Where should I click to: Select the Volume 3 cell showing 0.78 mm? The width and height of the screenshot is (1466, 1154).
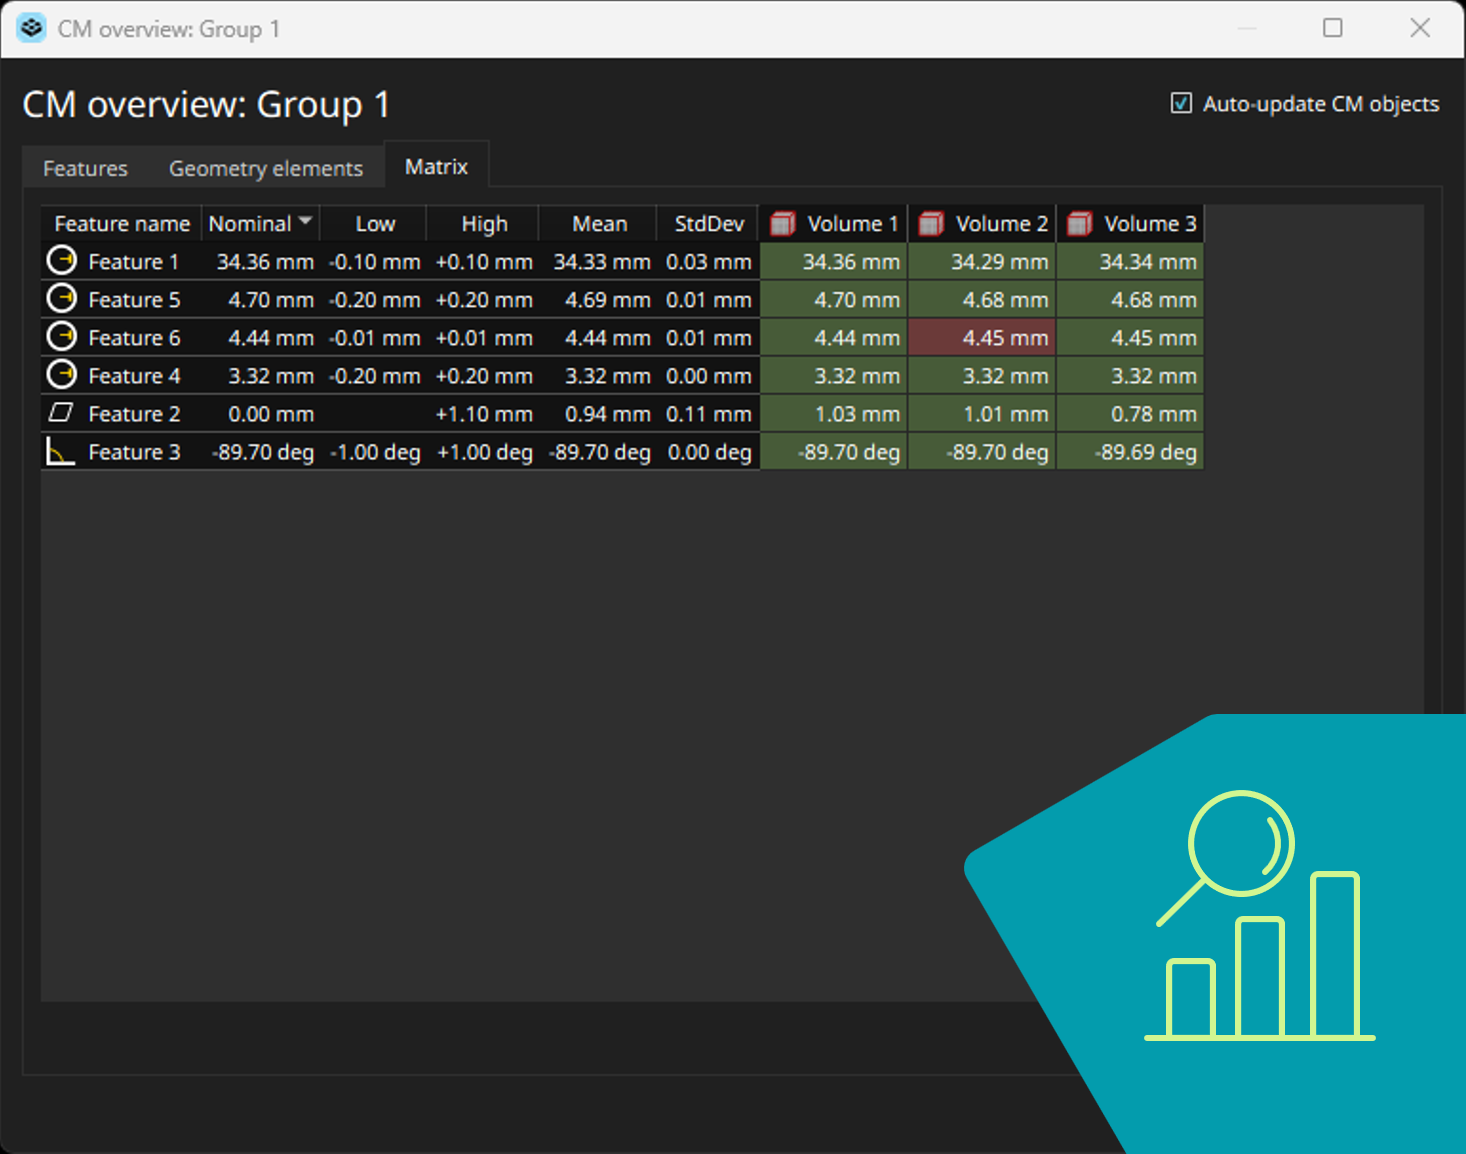pos(1130,414)
